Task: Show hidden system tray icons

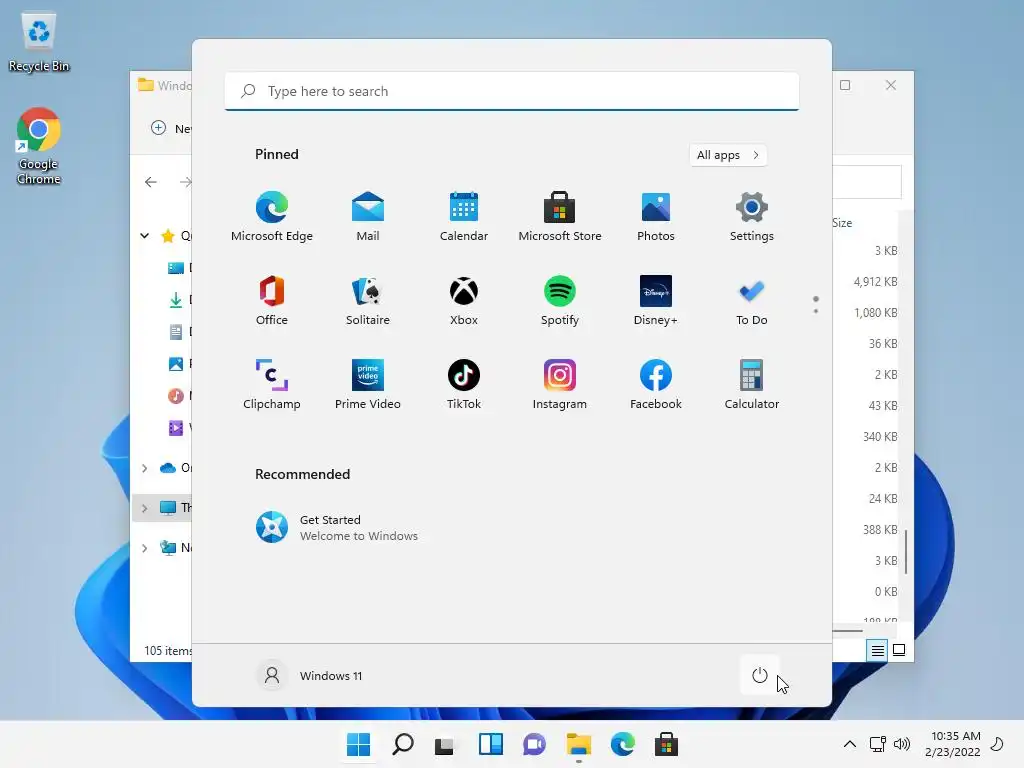Action: pyautogui.click(x=850, y=744)
